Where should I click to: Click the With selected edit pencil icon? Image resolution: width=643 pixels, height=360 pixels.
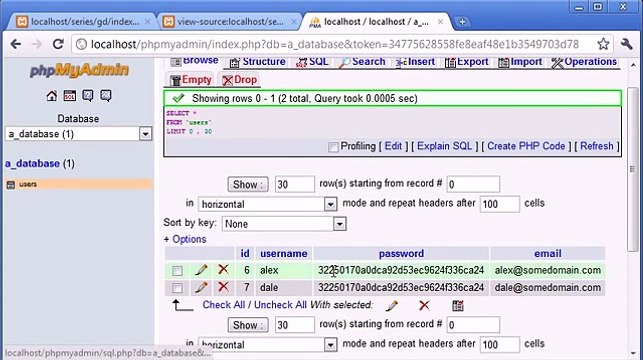[x=392, y=305]
